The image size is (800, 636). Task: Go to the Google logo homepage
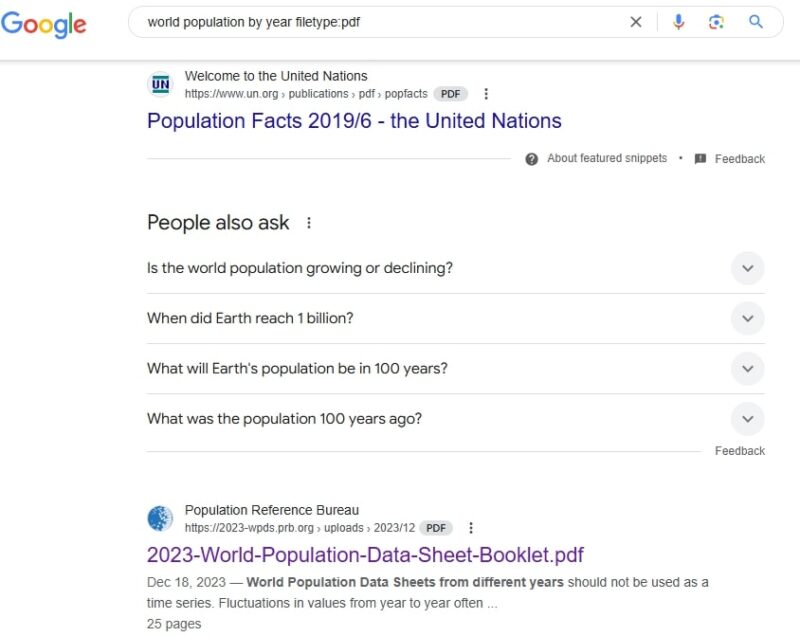(44, 24)
